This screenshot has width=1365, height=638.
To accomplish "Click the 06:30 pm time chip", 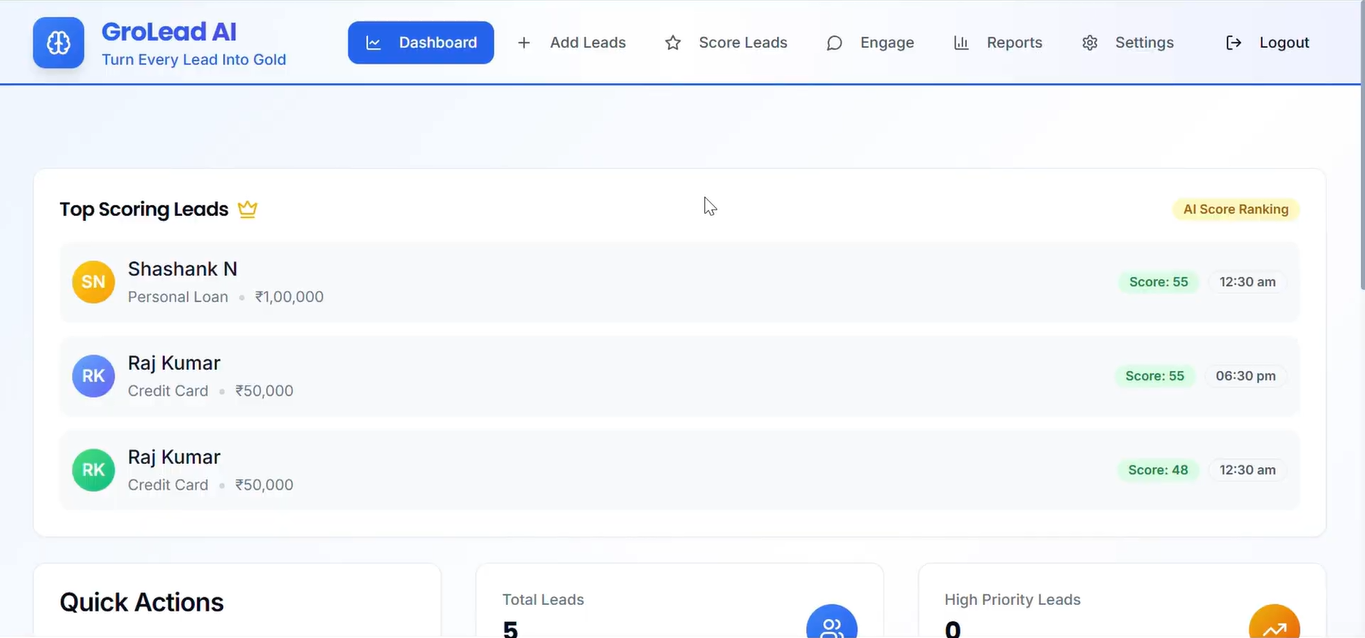I will pyautogui.click(x=1245, y=376).
